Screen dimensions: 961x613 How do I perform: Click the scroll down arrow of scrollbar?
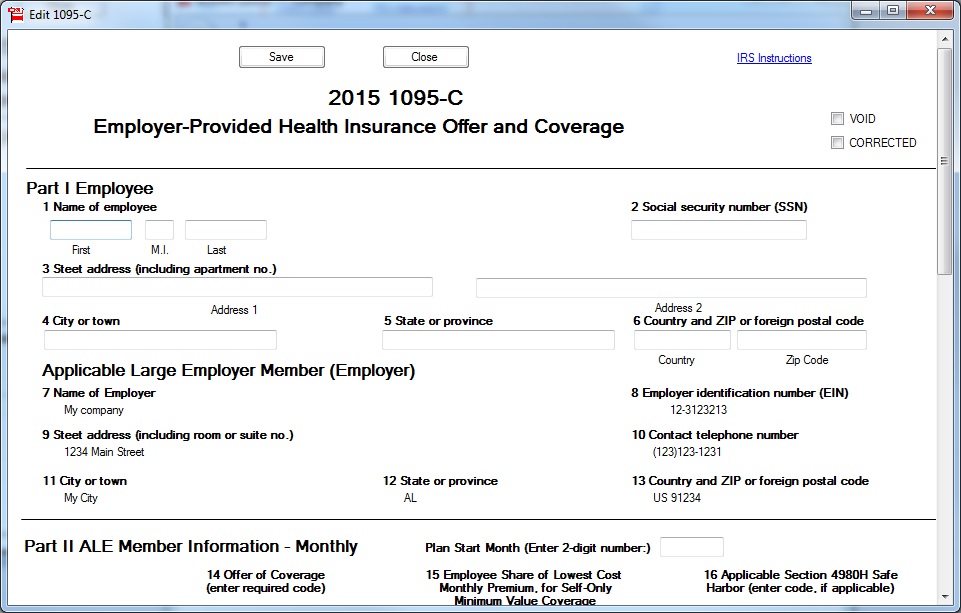point(944,596)
